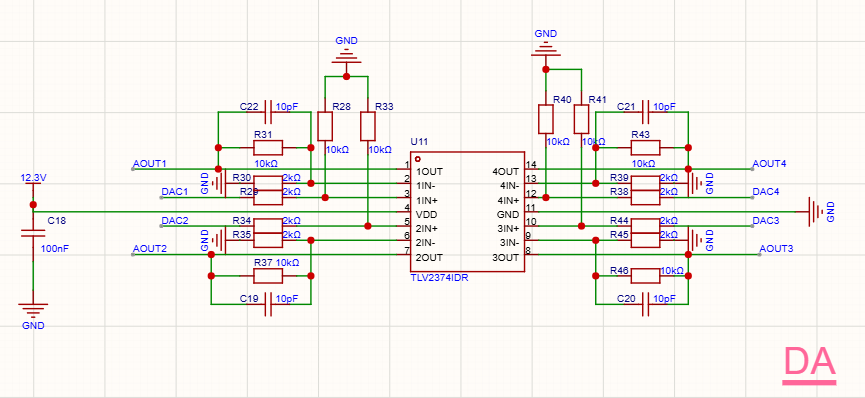865x398 pixels.
Task: Click the GND pin label inside U11
Action: point(509,214)
